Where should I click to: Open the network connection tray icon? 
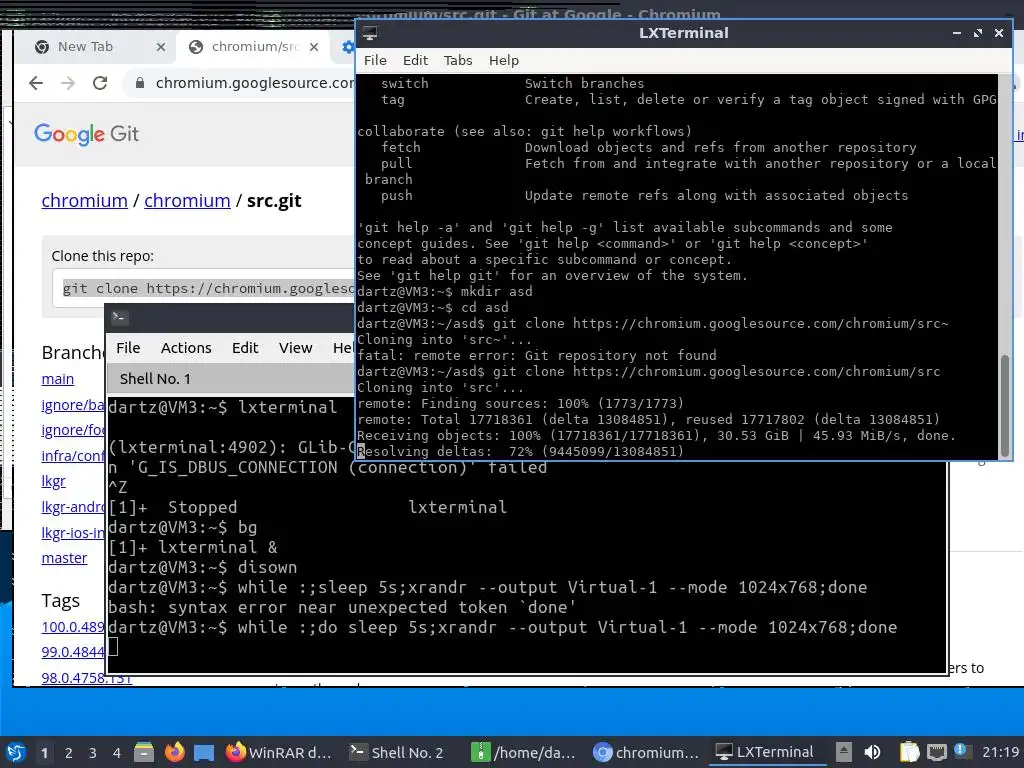(x=936, y=752)
